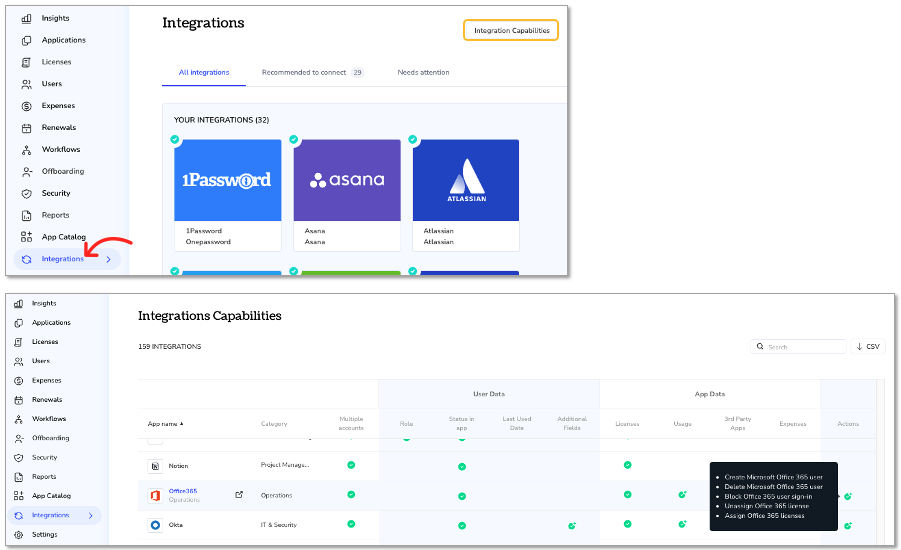
Task: Open the Atlassian integration card
Action: click(x=466, y=195)
